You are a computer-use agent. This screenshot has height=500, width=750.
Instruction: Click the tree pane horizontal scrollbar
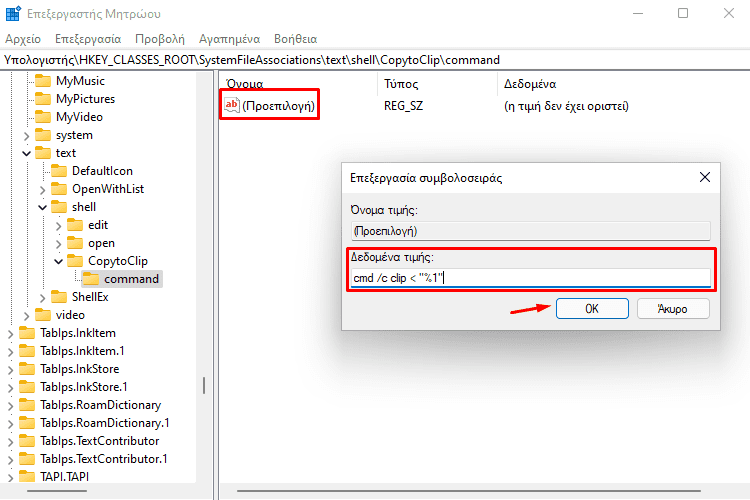point(56,491)
